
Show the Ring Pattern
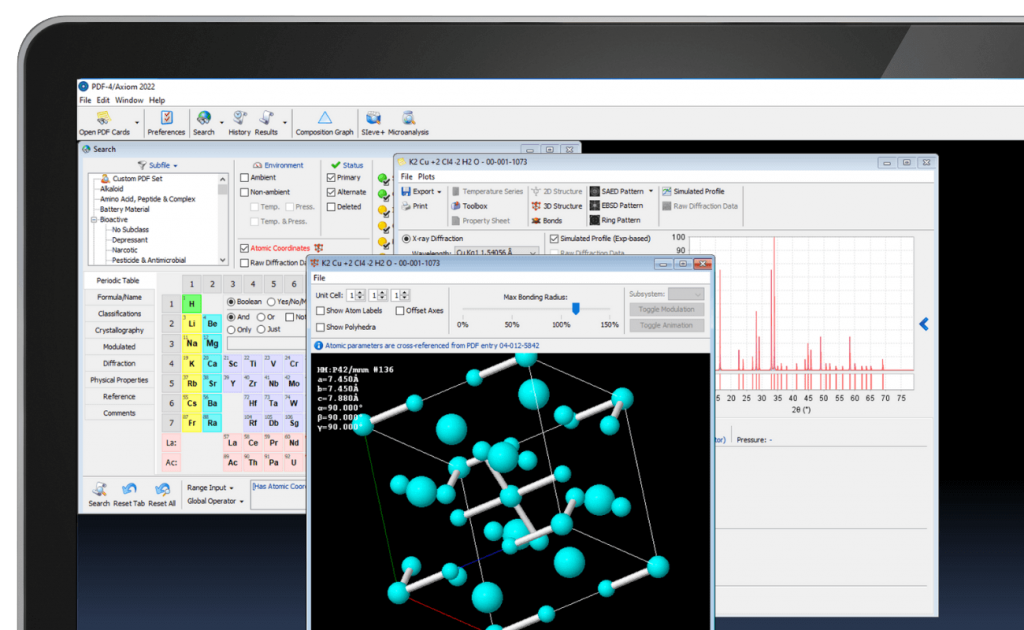pyautogui.click(x=615, y=221)
